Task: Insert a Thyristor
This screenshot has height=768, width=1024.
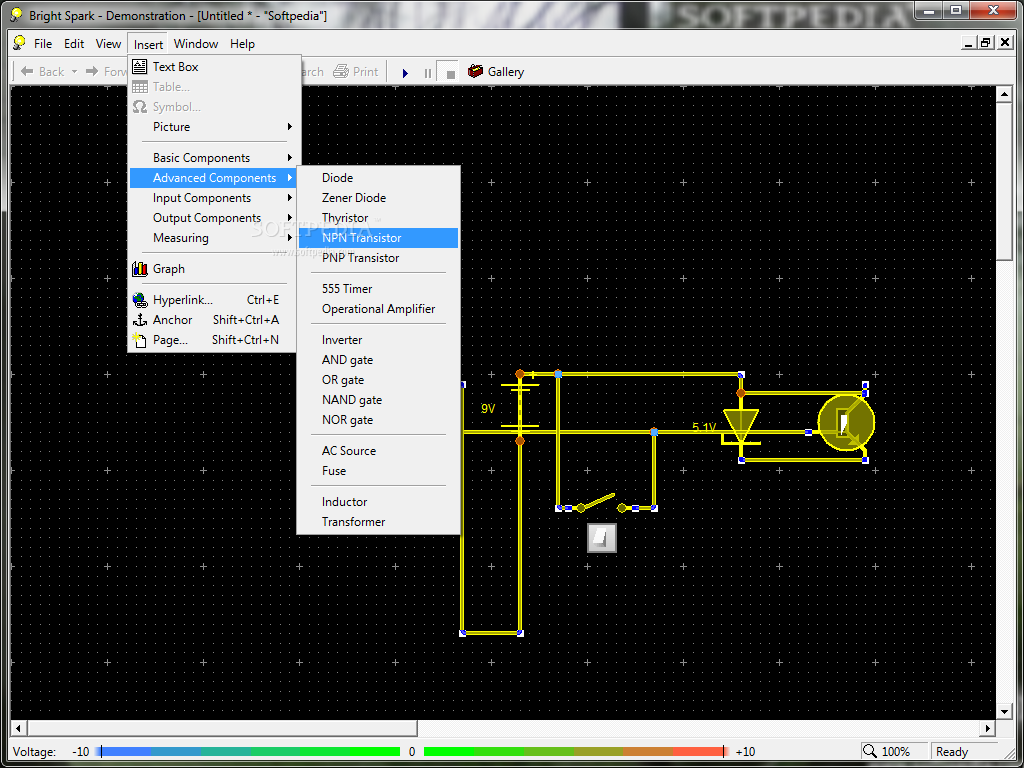Action: coord(378,217)
